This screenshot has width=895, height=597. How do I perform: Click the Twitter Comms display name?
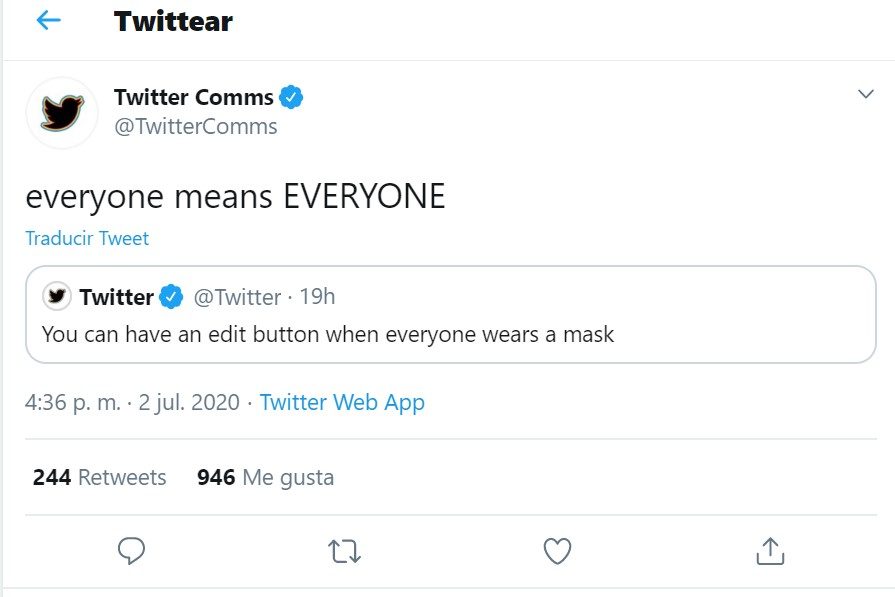pyautogui.click(x=193, y=98)
